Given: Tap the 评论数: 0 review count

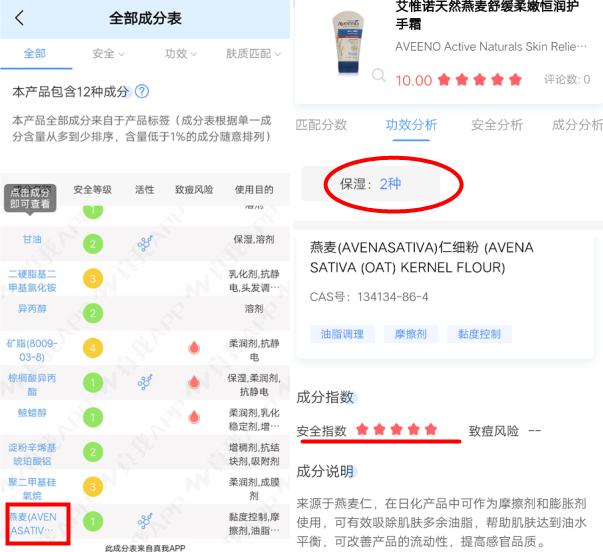Looking at the screenshot, I should tap(567, 79).
